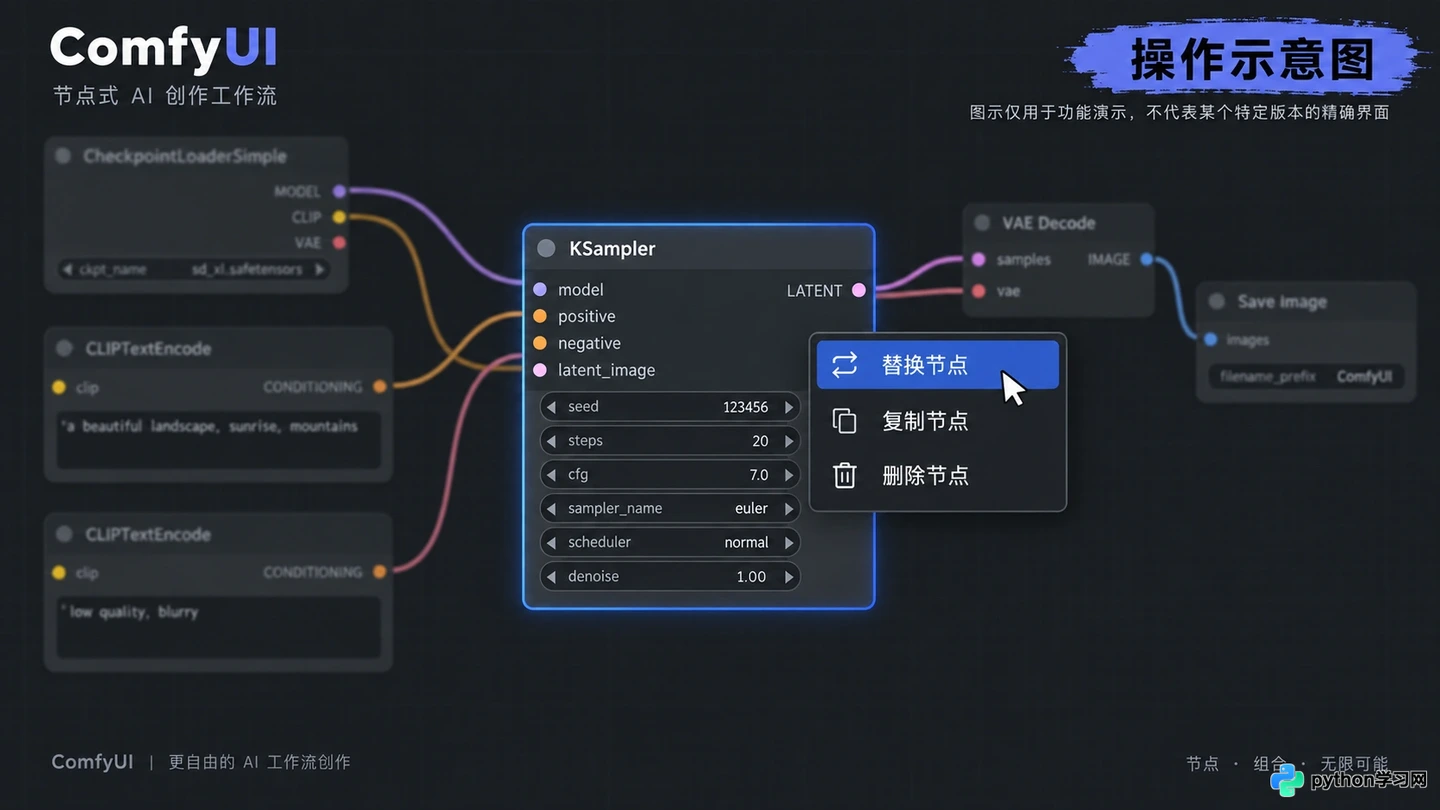This screenshot has height=810, width=1440.
Task: Click the positive input port on KSampler
Action: point(540,316)
